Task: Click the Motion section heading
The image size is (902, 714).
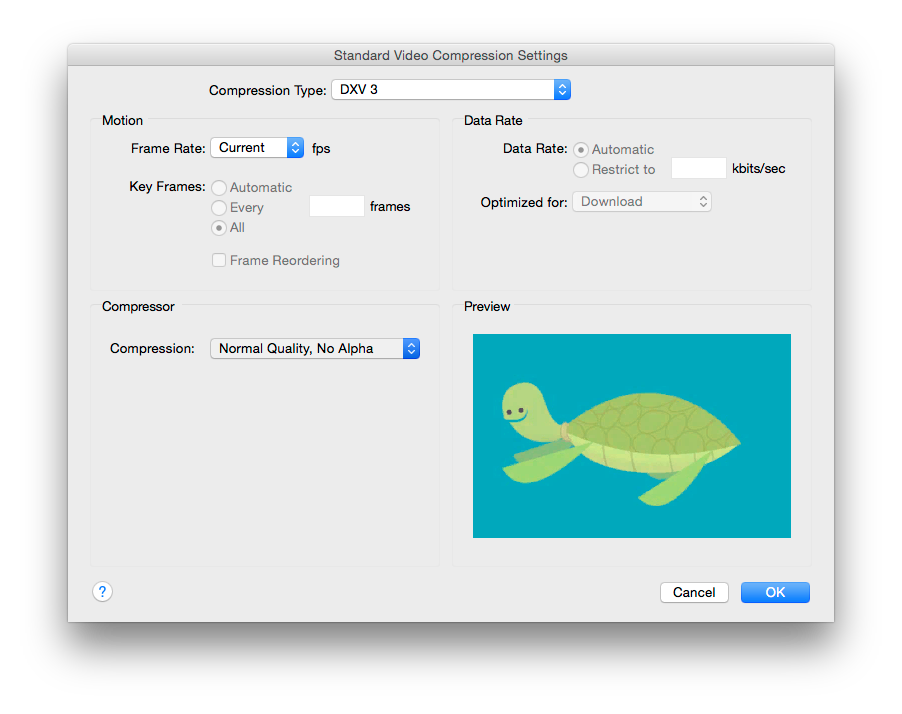Action: (122, 121)
